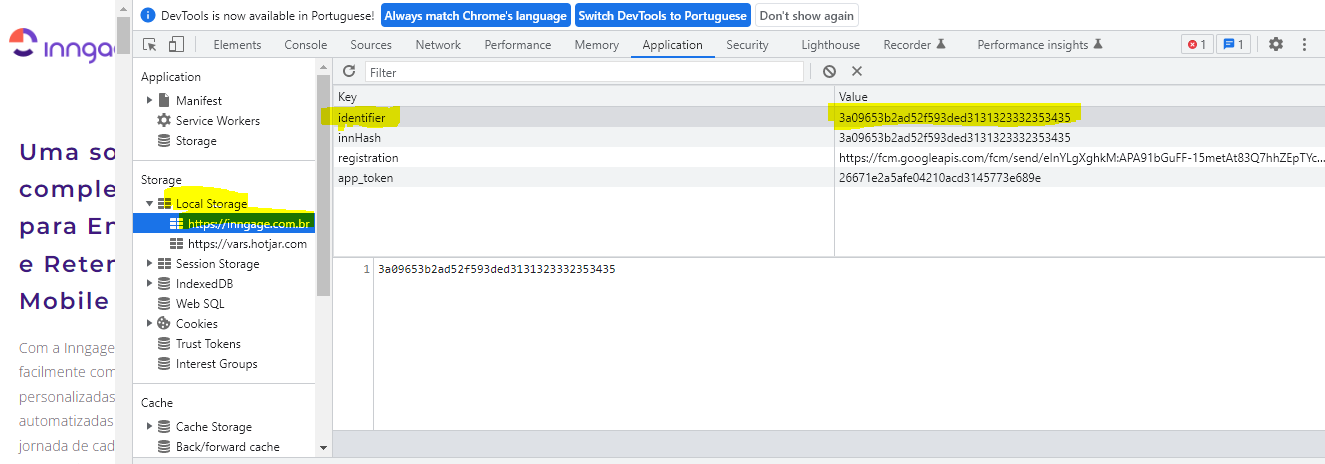Click the inspect element picker icon
Image resolution: width=1325 pixels, height=464 pixels.
pyautogui.click(x=150, y=45)
